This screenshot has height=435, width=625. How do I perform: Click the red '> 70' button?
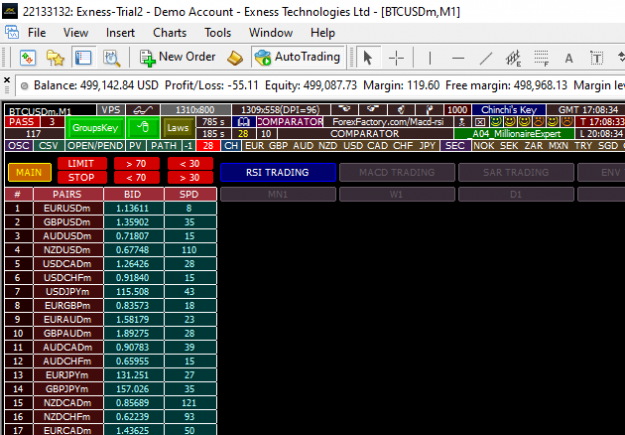[136, 163]
